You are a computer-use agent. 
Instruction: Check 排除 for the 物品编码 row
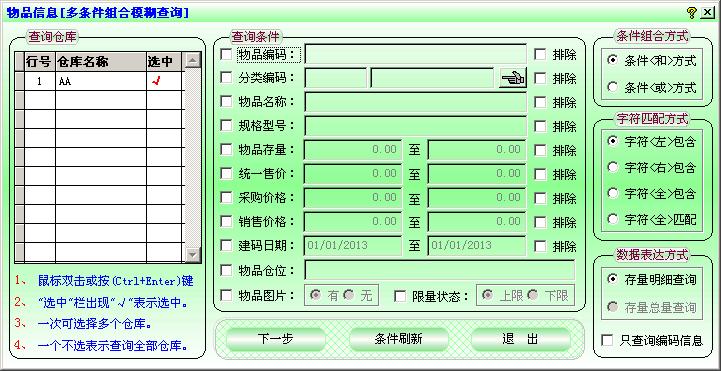[540, 54]
